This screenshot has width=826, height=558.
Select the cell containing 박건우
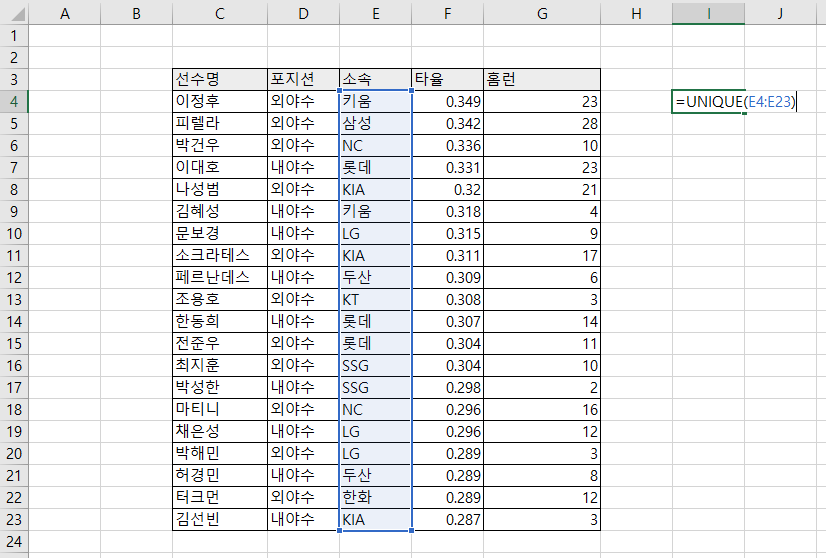point(220,145)
